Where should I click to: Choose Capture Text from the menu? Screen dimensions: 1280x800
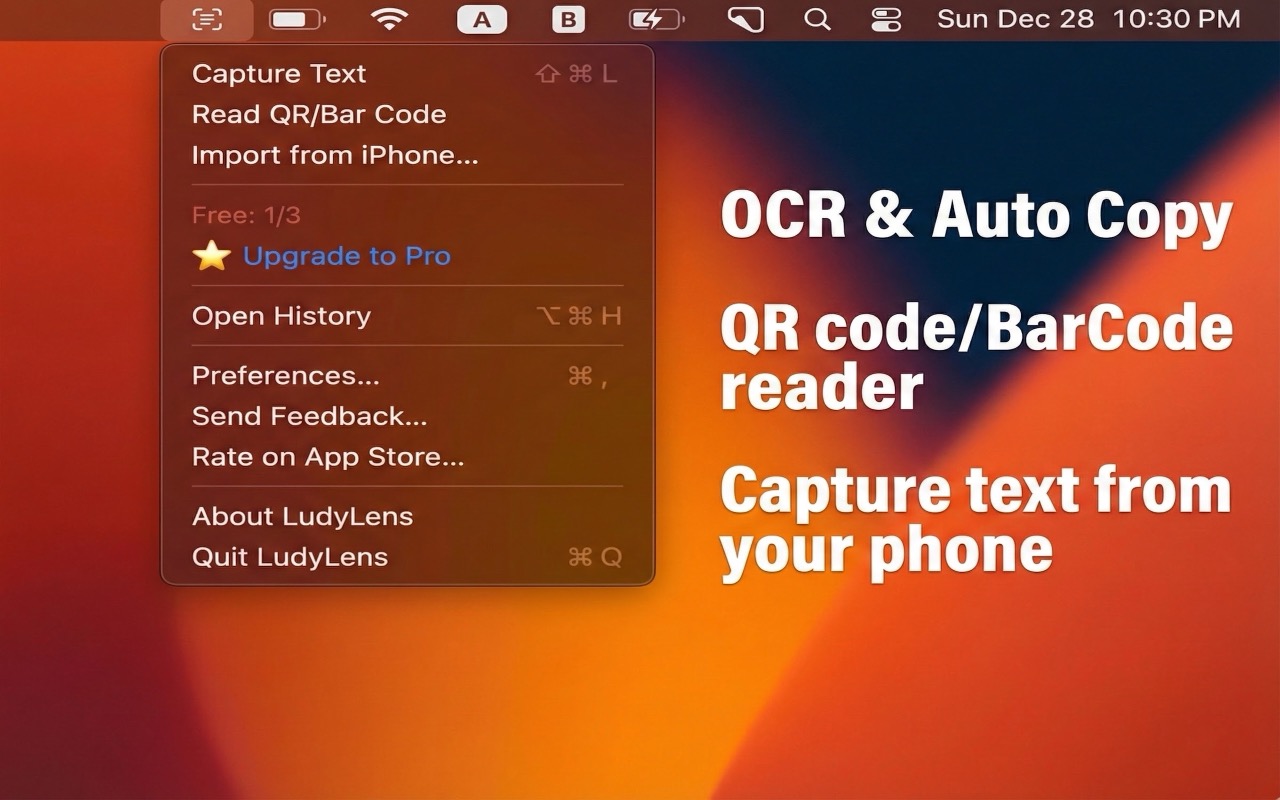(x=408, y=74)
